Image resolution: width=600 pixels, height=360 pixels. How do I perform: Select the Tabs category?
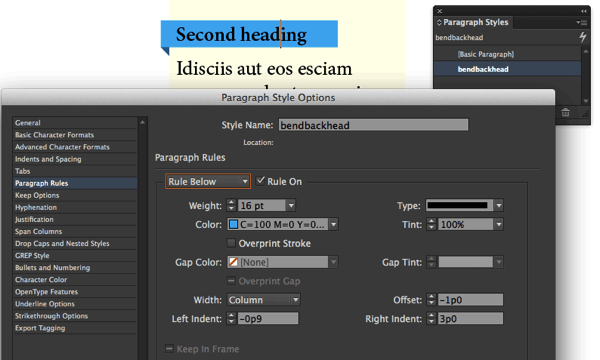(75, 171)
